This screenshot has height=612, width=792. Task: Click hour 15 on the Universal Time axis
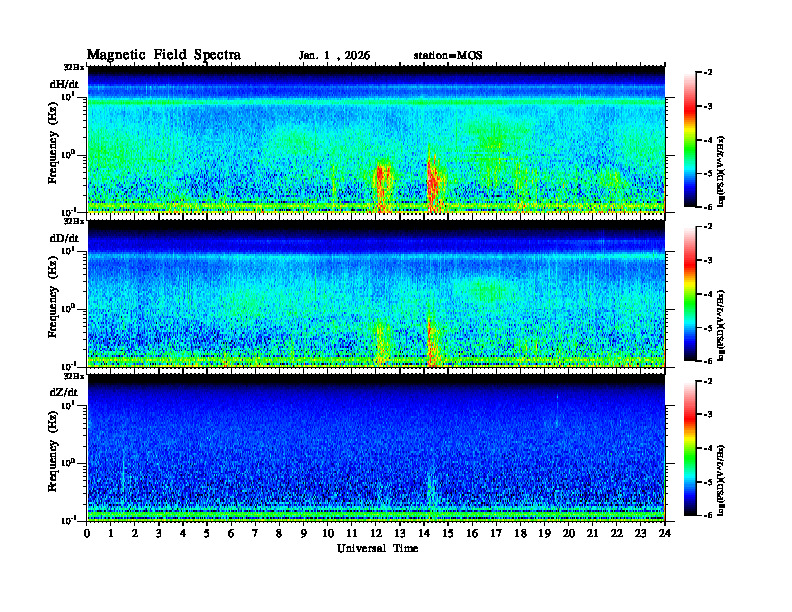click(449, 534)
